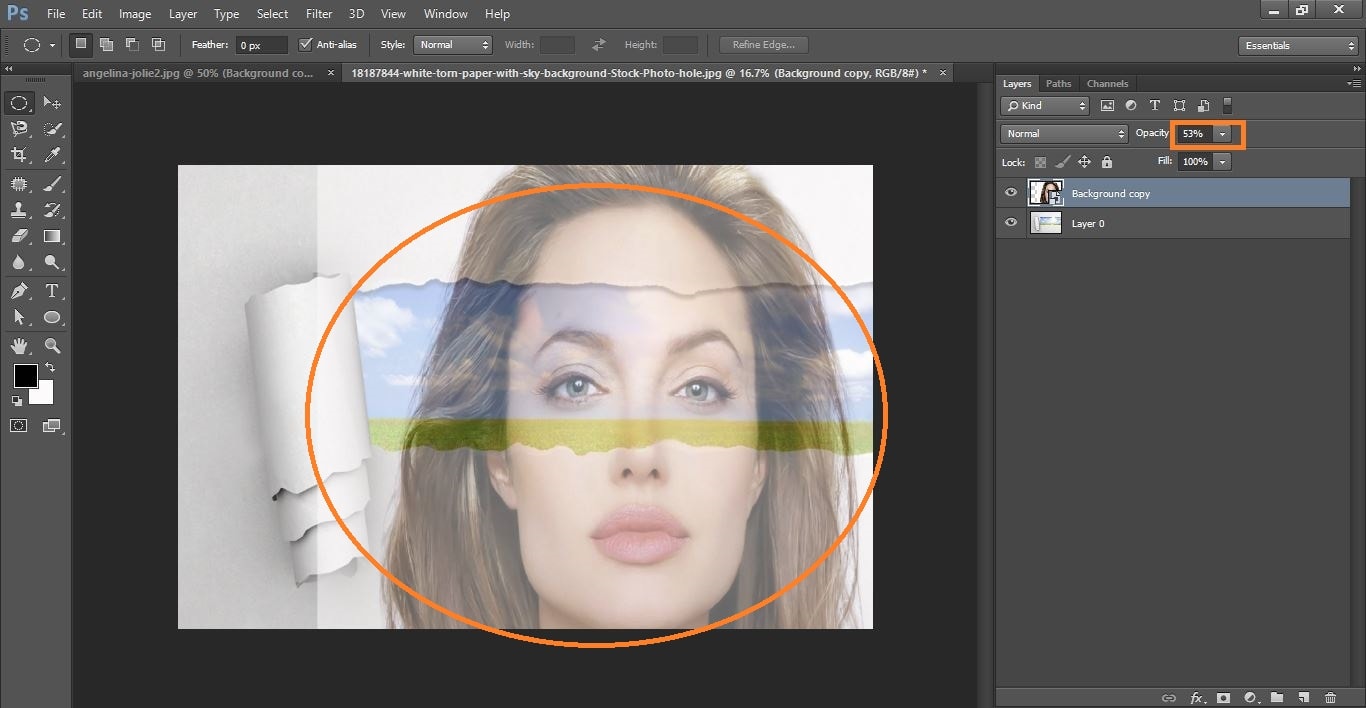Viewport: 1366px width, 708px height.
Task: Select the Zoom tool
Action: click(x=52, y=346)
